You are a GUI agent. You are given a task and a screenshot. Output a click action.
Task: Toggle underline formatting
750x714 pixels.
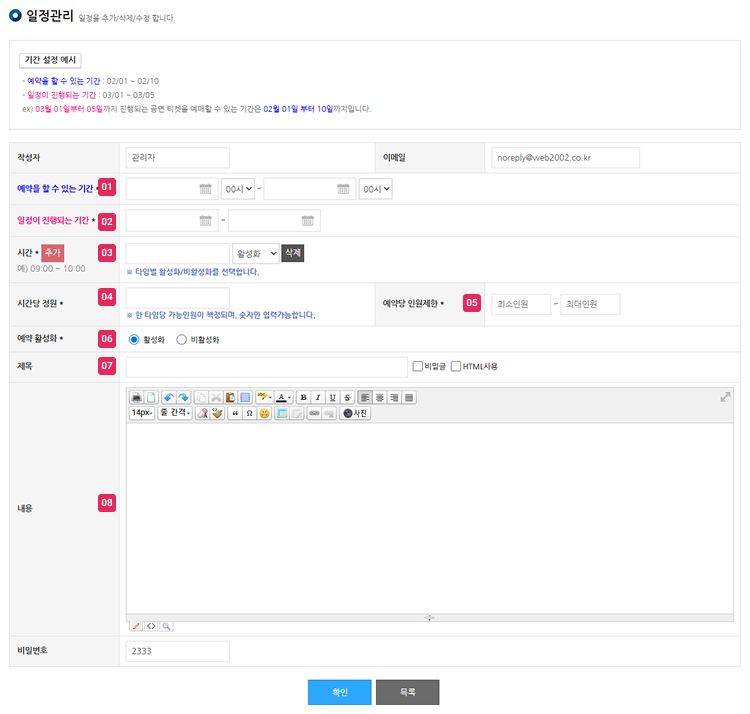click(x=332, y=397)
